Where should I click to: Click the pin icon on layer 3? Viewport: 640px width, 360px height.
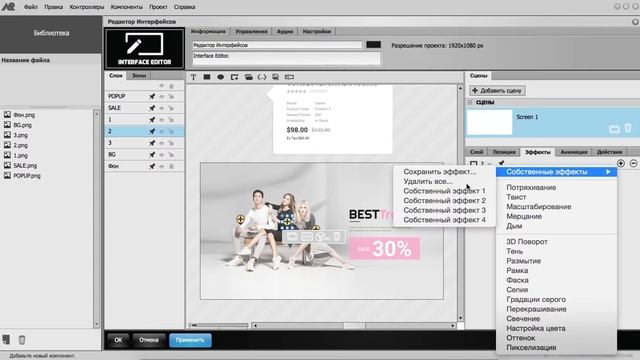[x=152, y=143]
